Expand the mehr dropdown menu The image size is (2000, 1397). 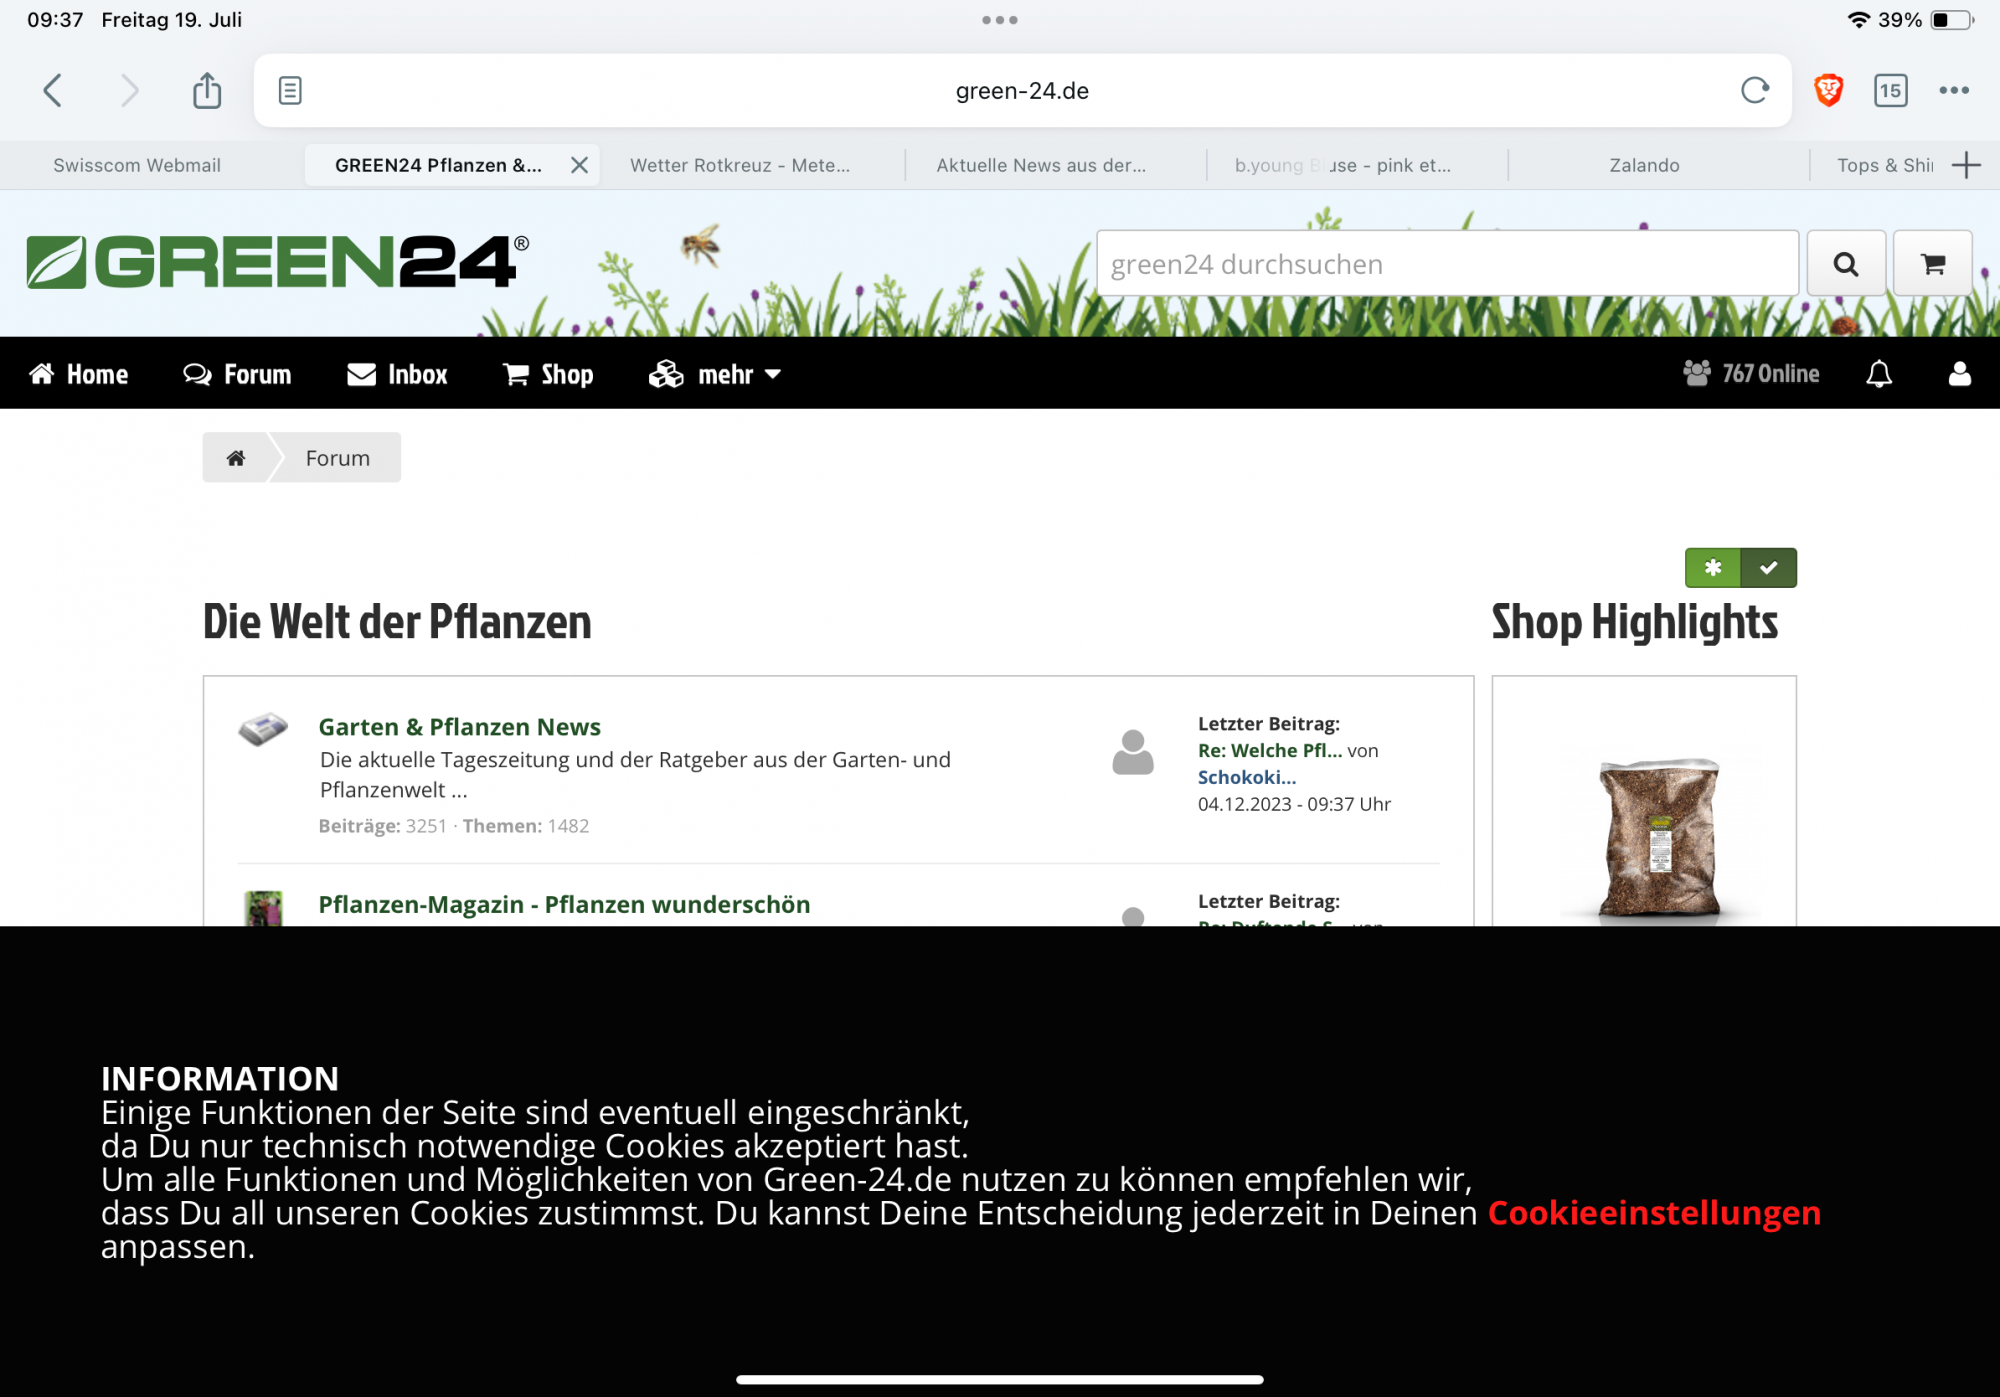pyautogui.click(x=715, y=374)
